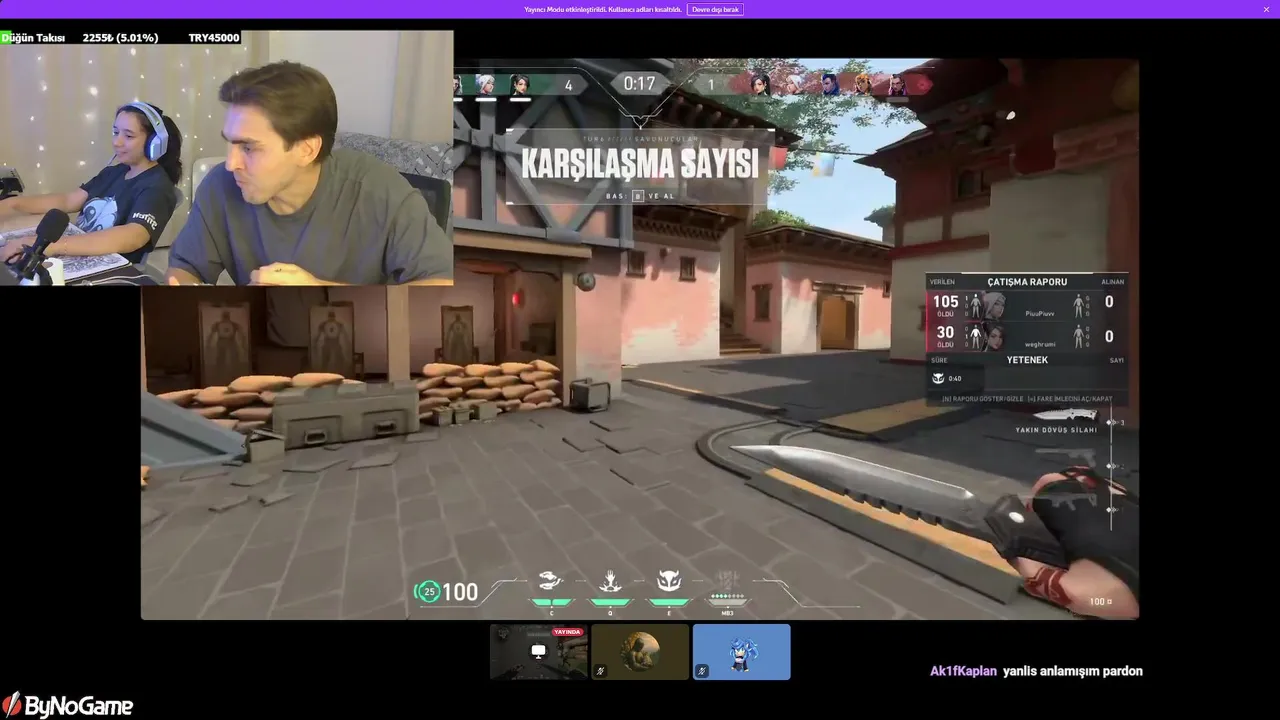The width and height of the screenshot is (1280, 720).
Task: Click the blue-suited enemy agent portrait
Action: (x=830, y=85)
